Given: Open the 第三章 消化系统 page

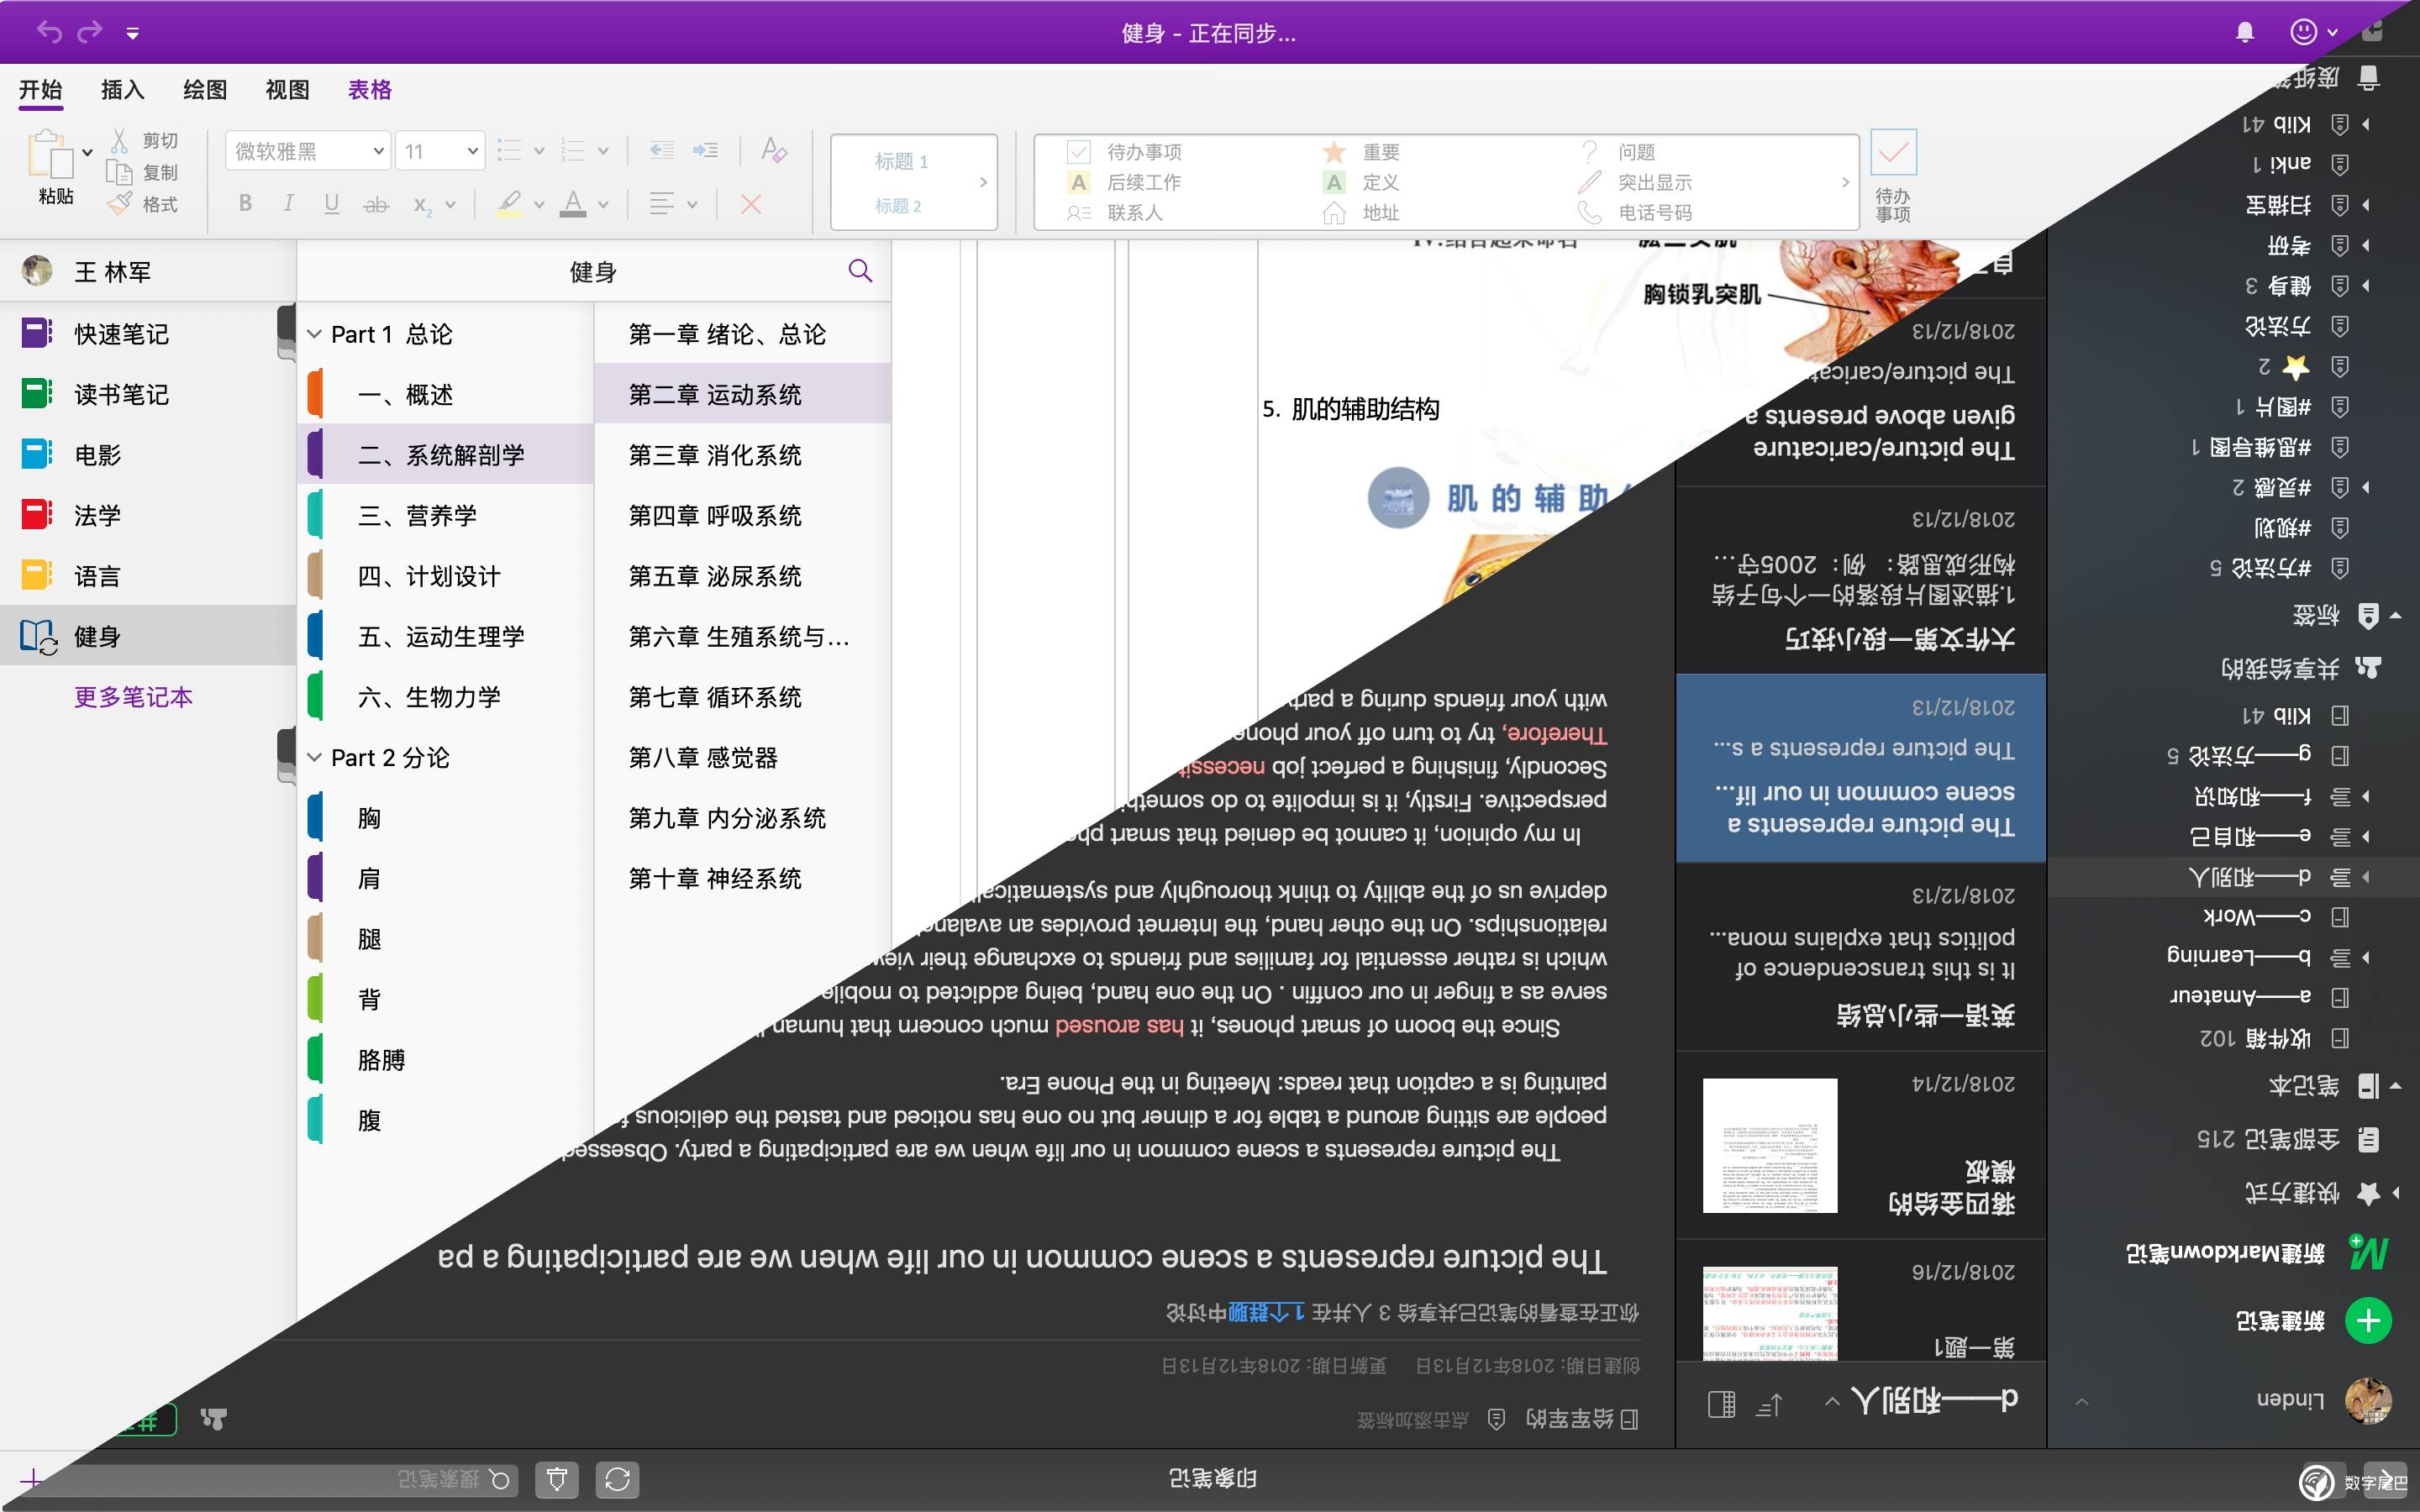Looking at the screenshot, I should coord(742,455).
